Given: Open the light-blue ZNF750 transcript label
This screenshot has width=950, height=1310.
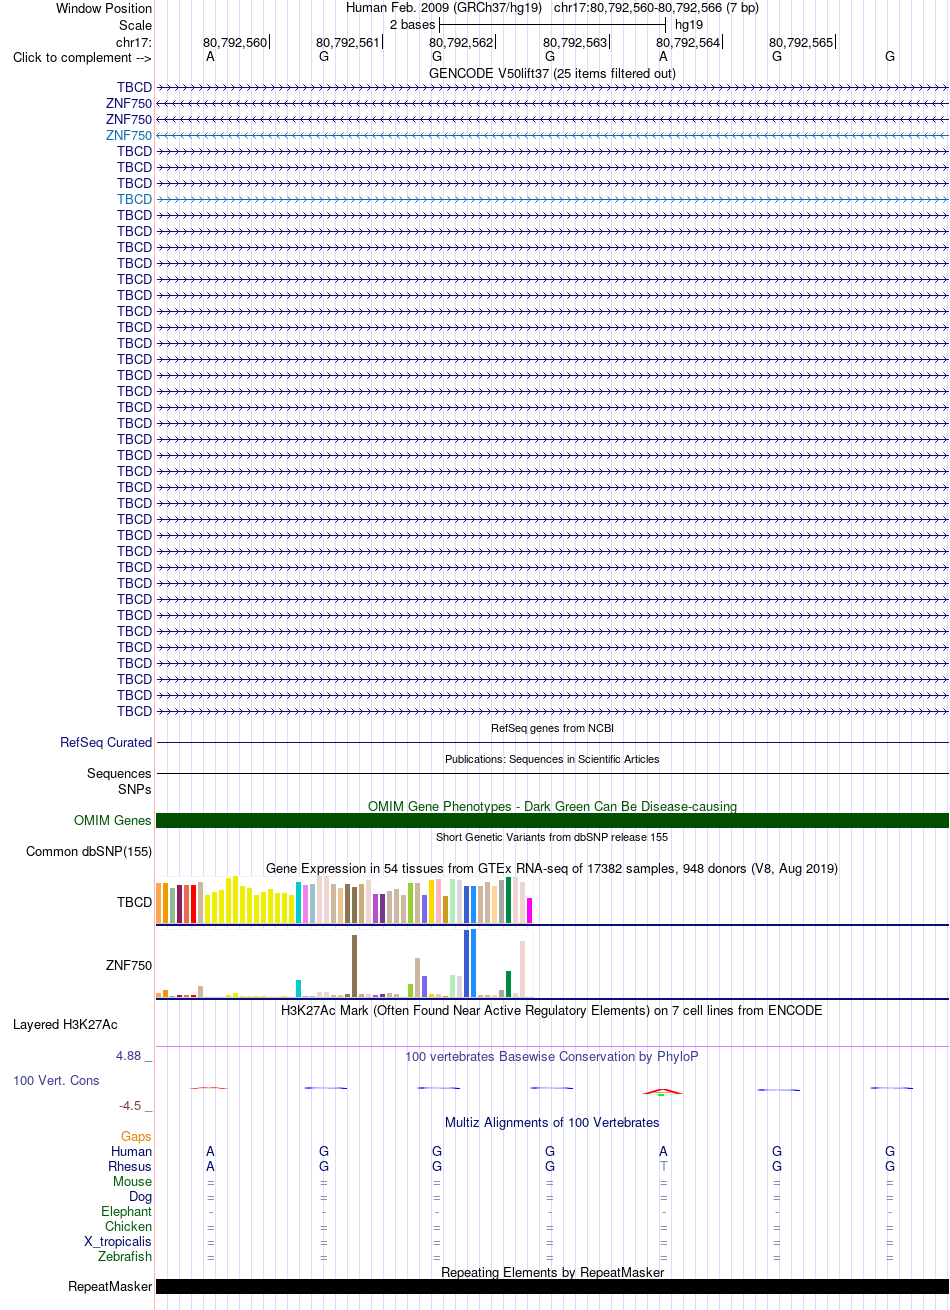Looking at the screenshot, I should [x=129, y=135].
